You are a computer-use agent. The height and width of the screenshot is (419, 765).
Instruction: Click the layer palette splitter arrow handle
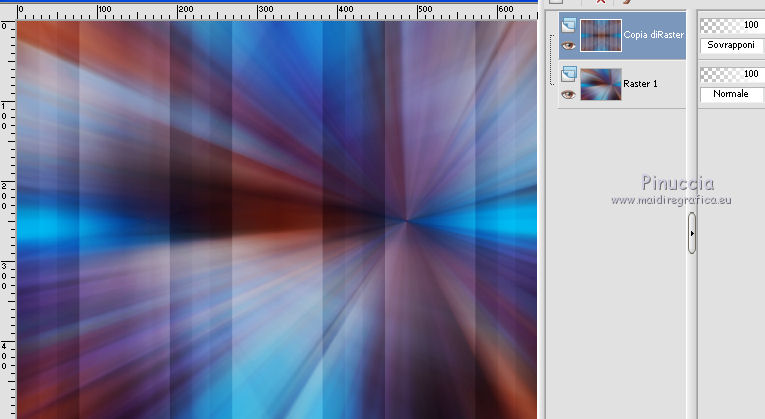(692, 233)
